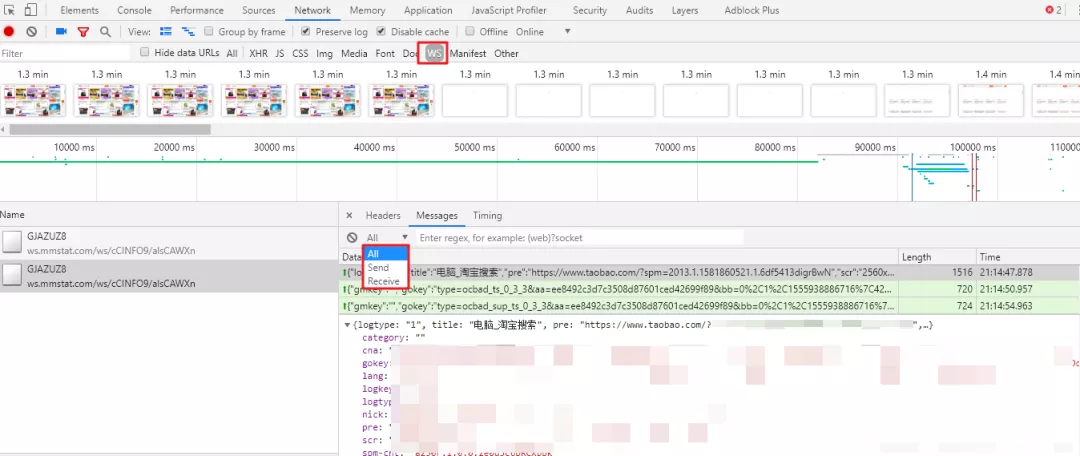Open the Audits tab
1080x456 pixels.
point(640,10)
